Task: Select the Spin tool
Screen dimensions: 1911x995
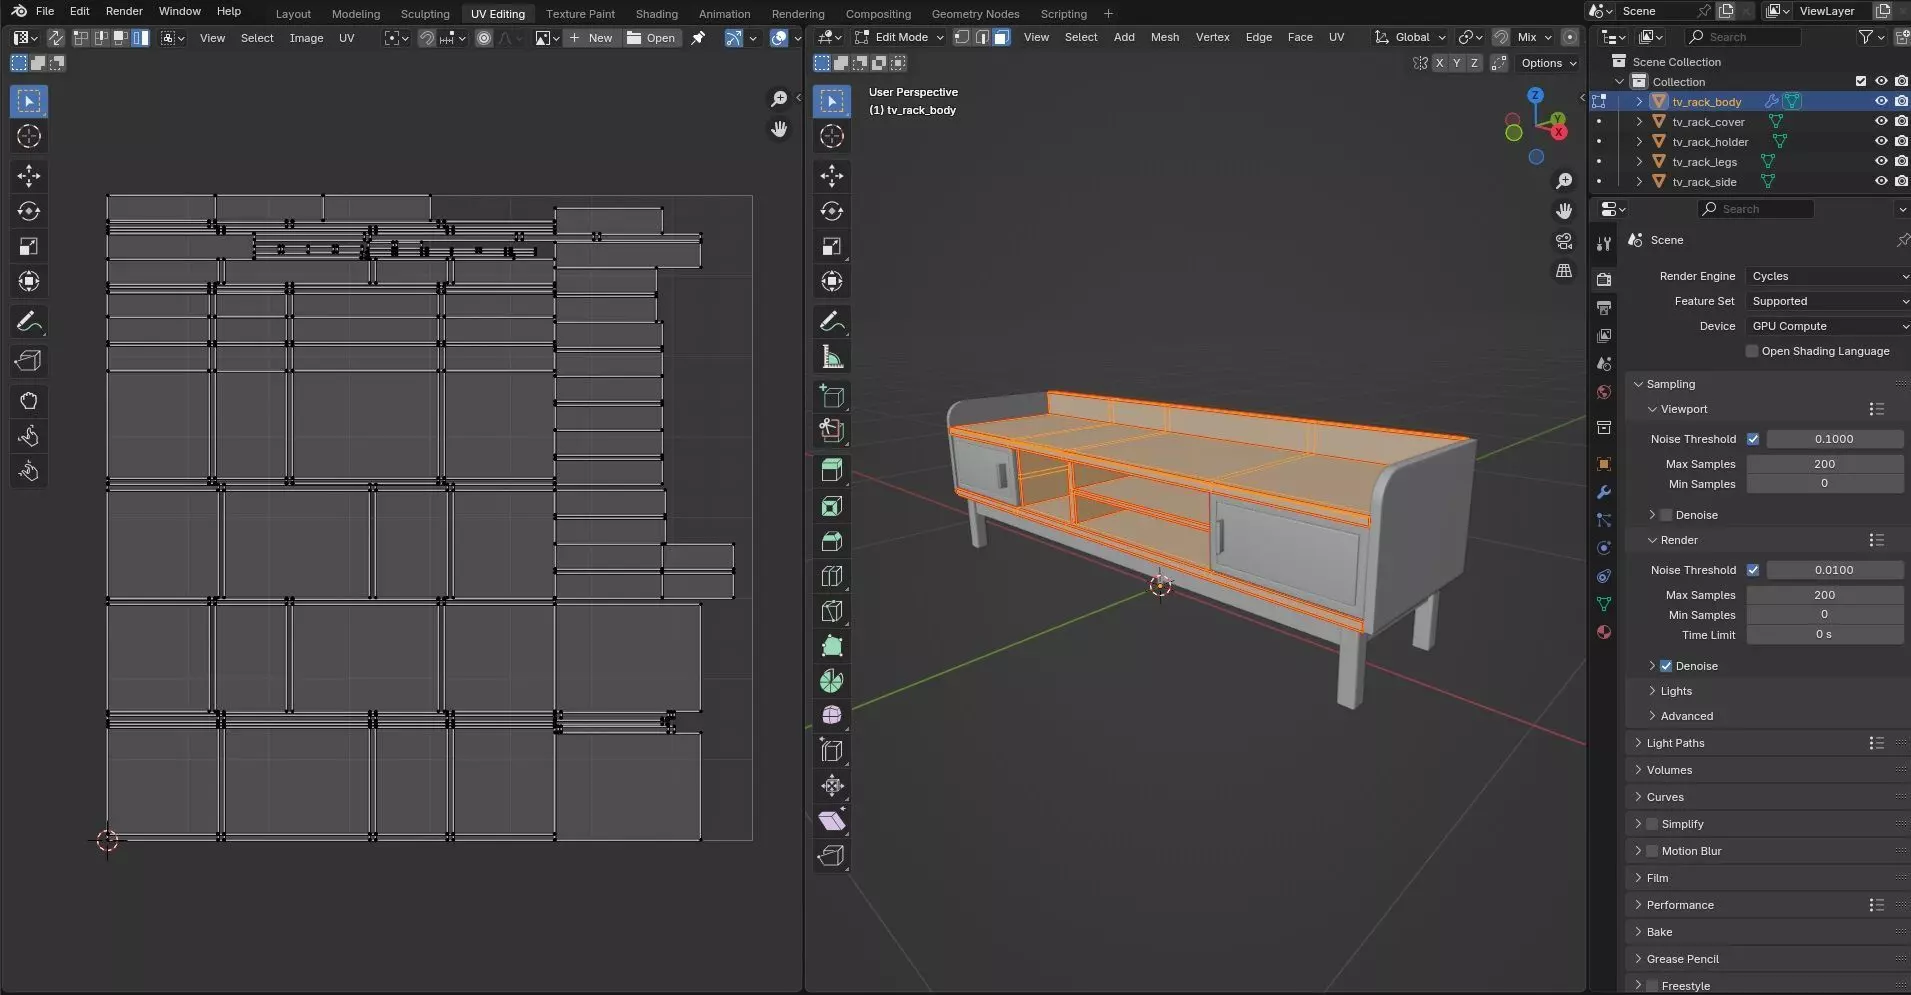Action: [832, 681]
